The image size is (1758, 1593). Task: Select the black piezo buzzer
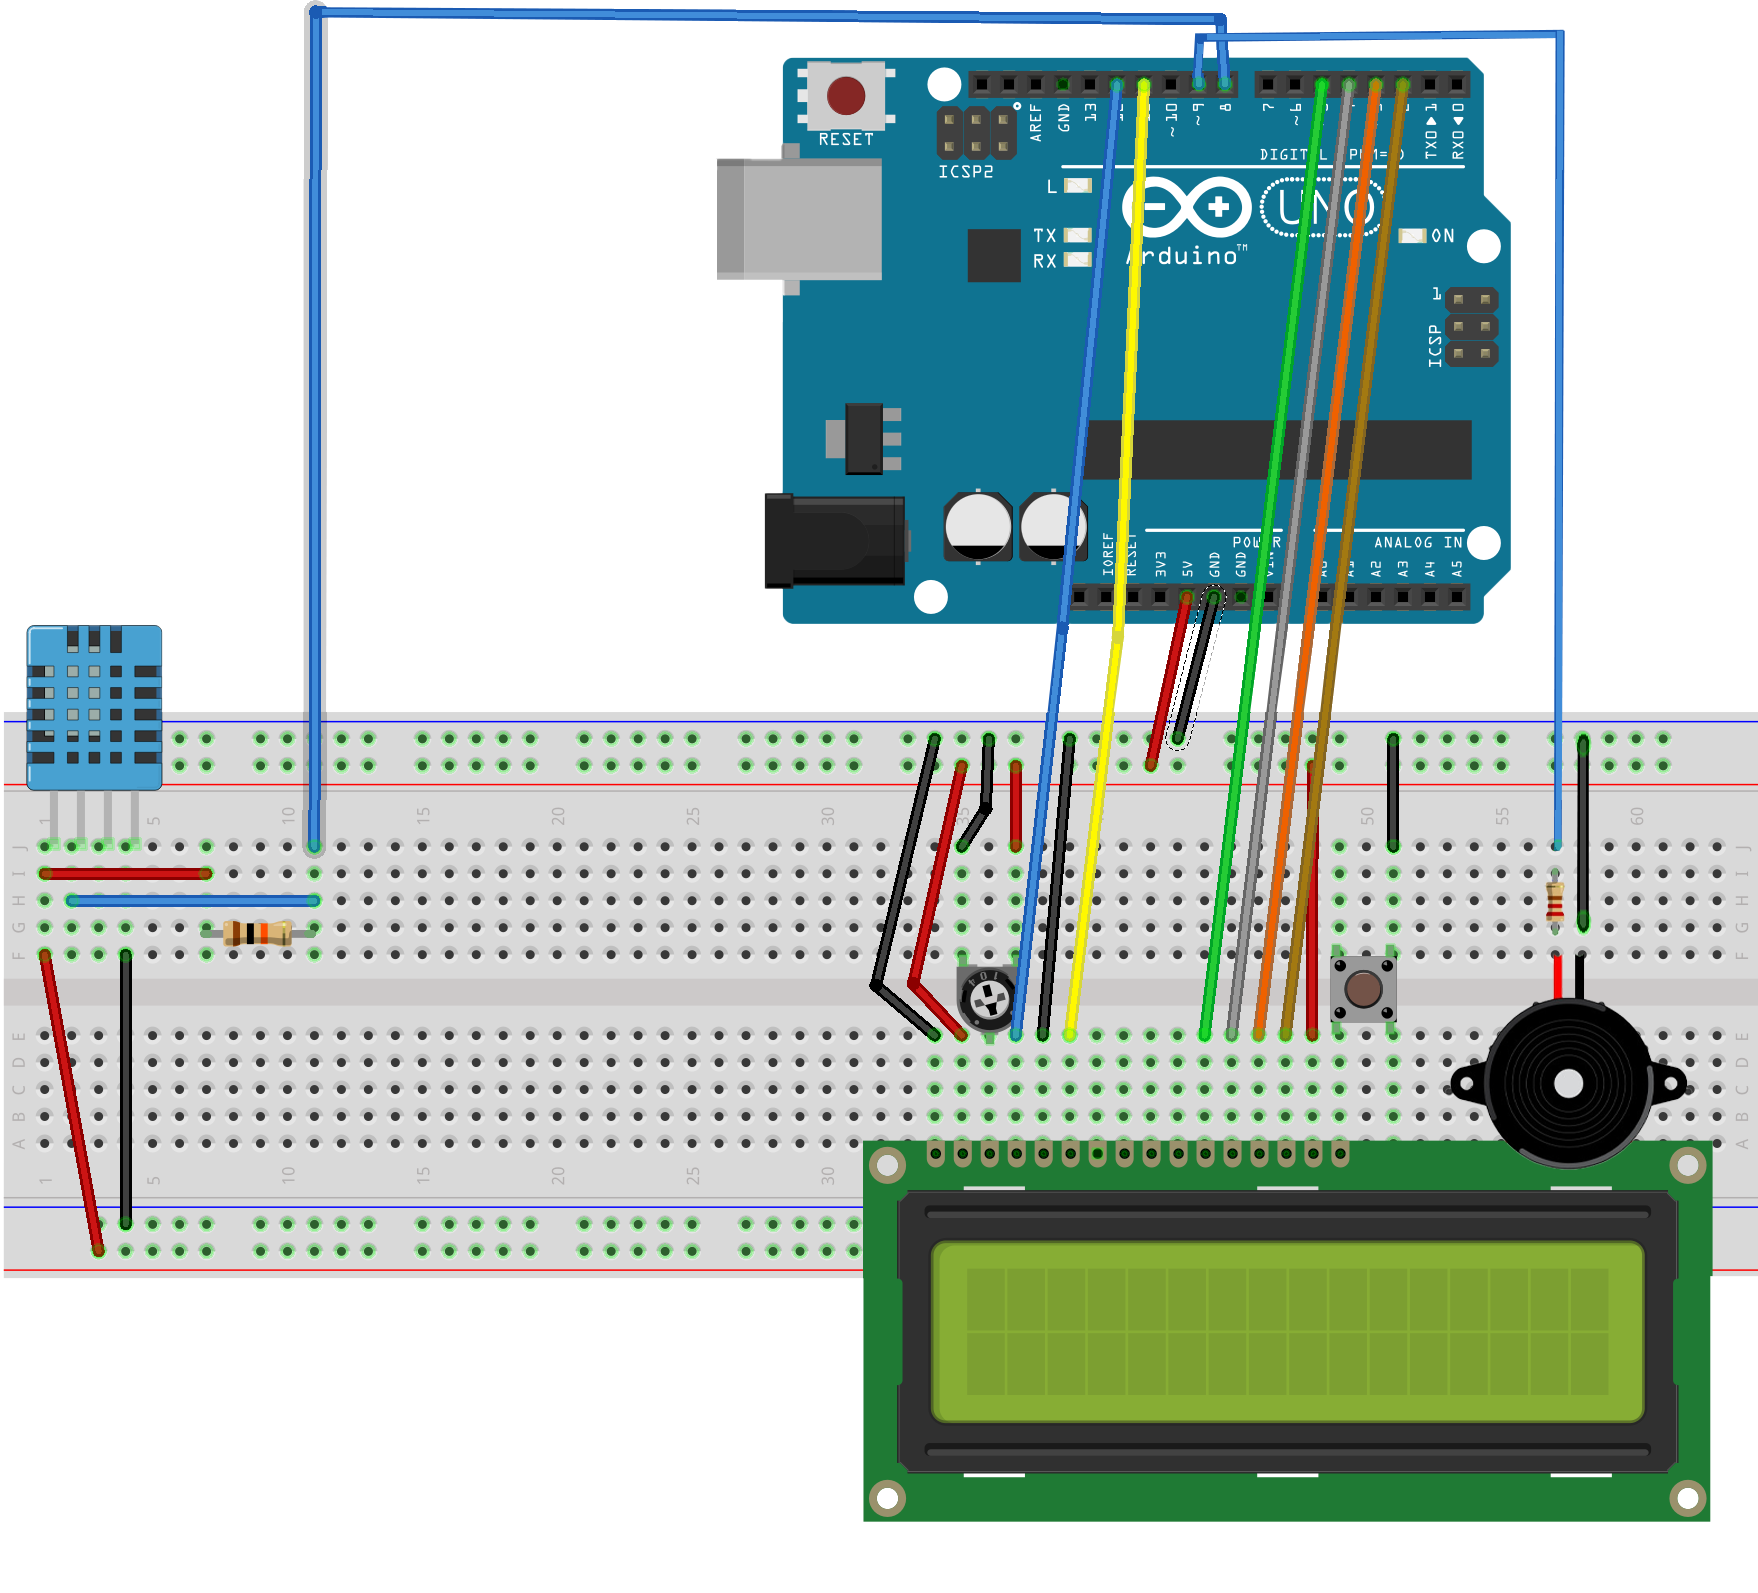(1568, 1082)
